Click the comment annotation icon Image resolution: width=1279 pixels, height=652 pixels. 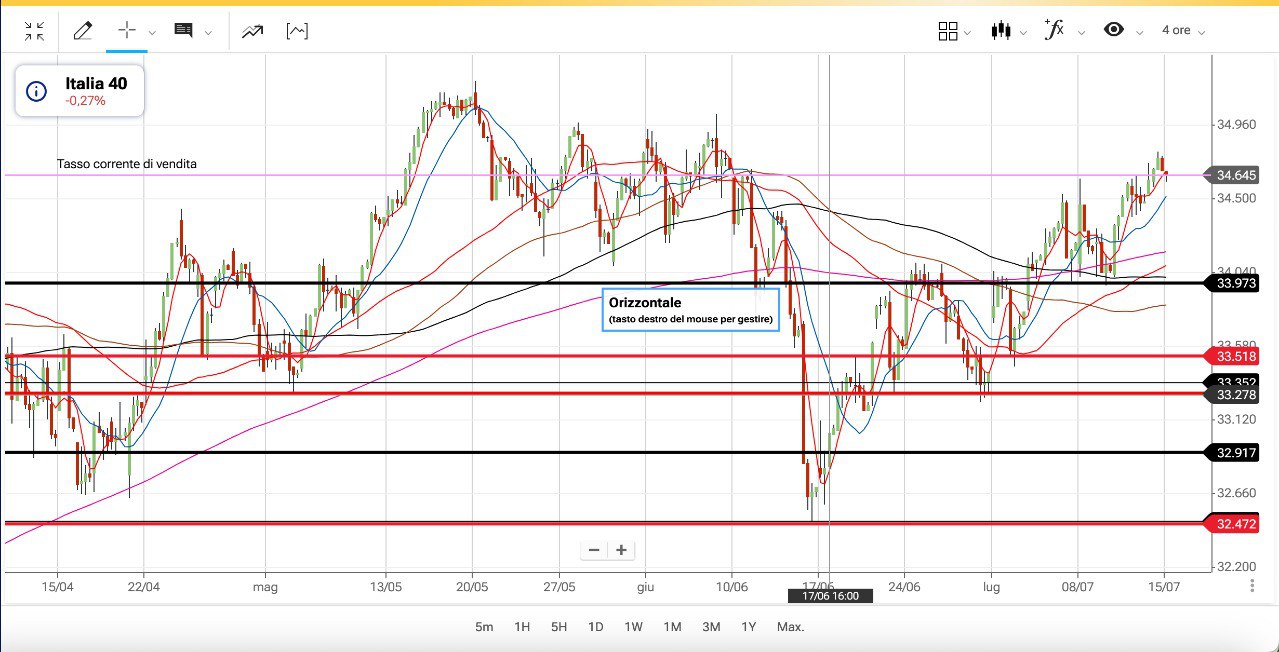pos(183,31)
